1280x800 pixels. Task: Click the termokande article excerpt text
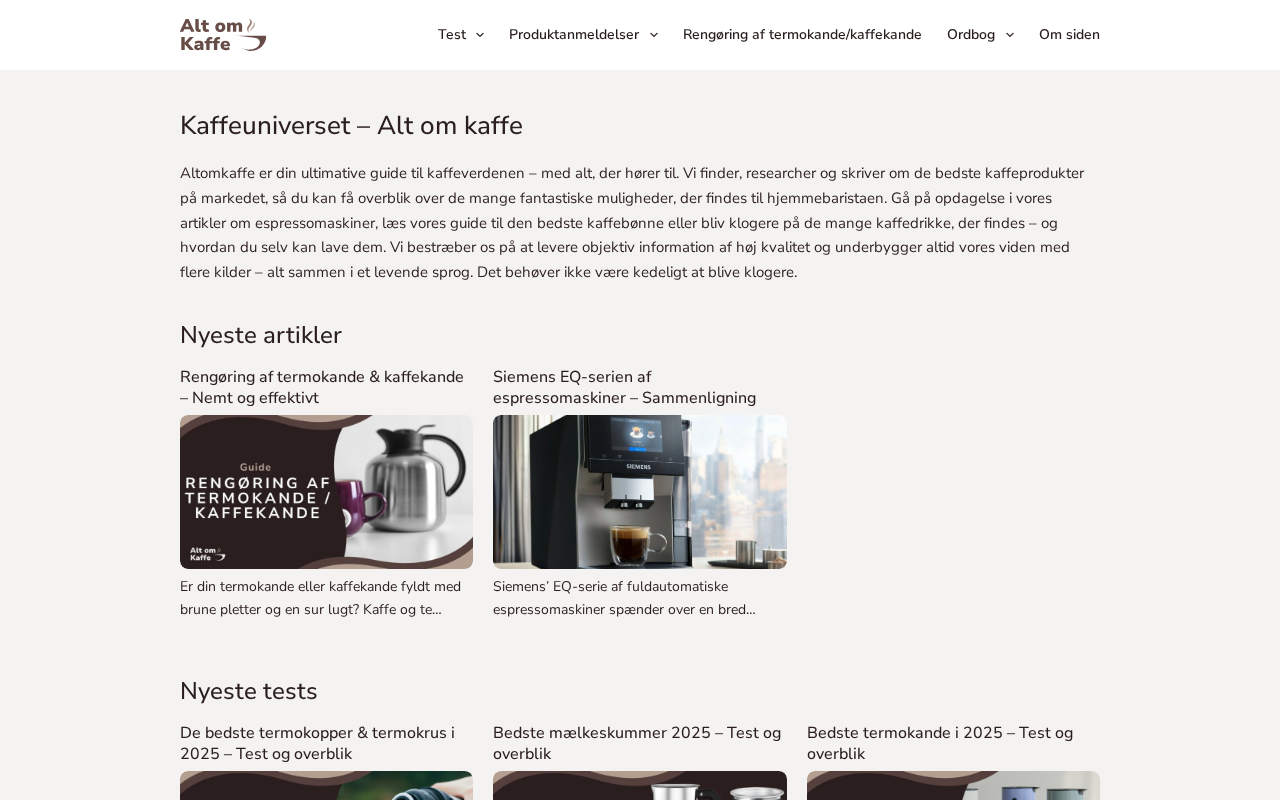[321, 598]
